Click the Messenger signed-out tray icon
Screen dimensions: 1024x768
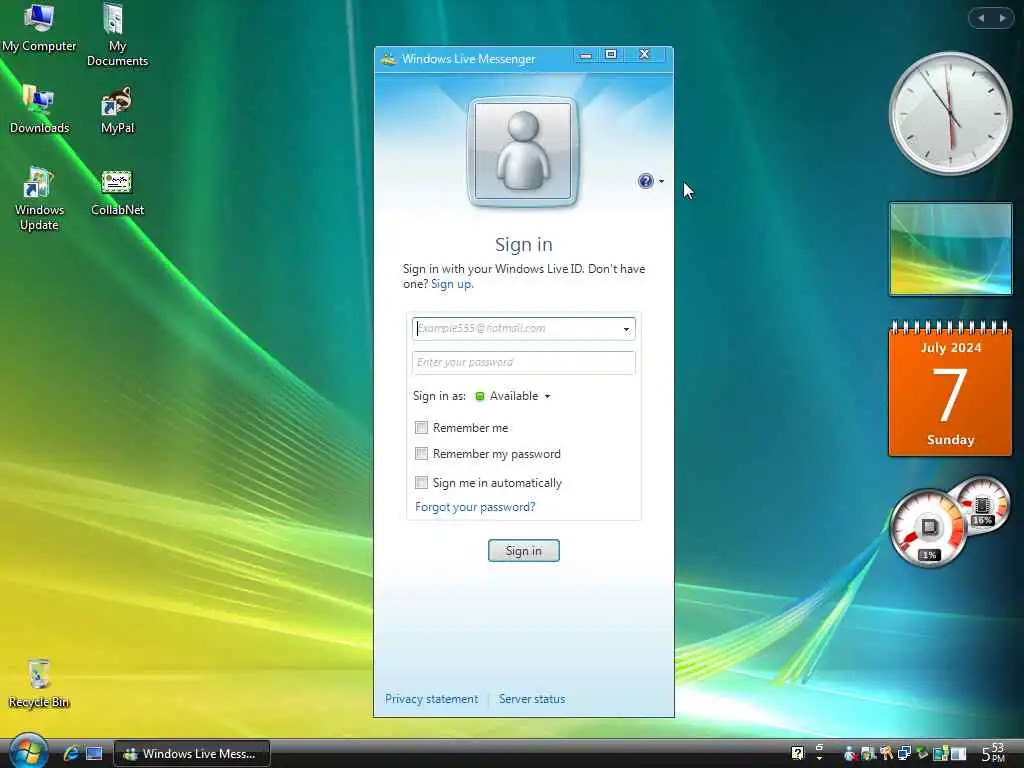tap(850, 754)
